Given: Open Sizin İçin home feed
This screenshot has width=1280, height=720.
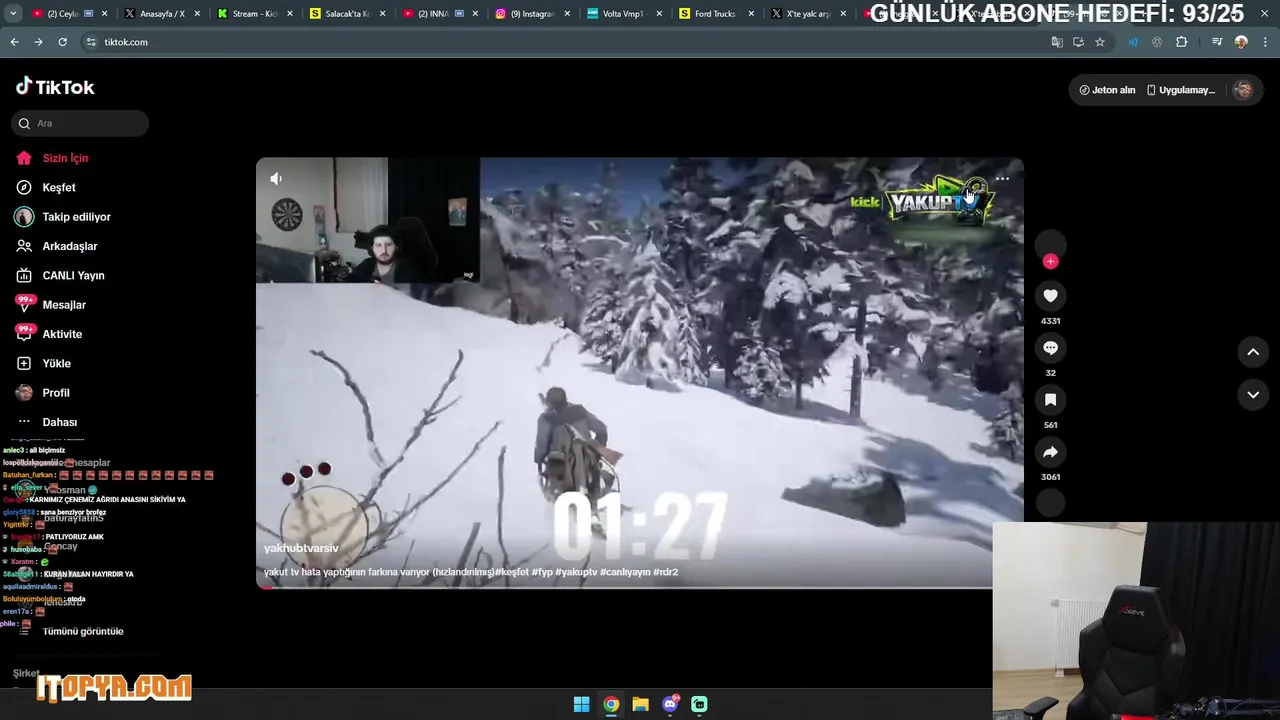Looking at the screenshot, I should (x=65, y=158).
